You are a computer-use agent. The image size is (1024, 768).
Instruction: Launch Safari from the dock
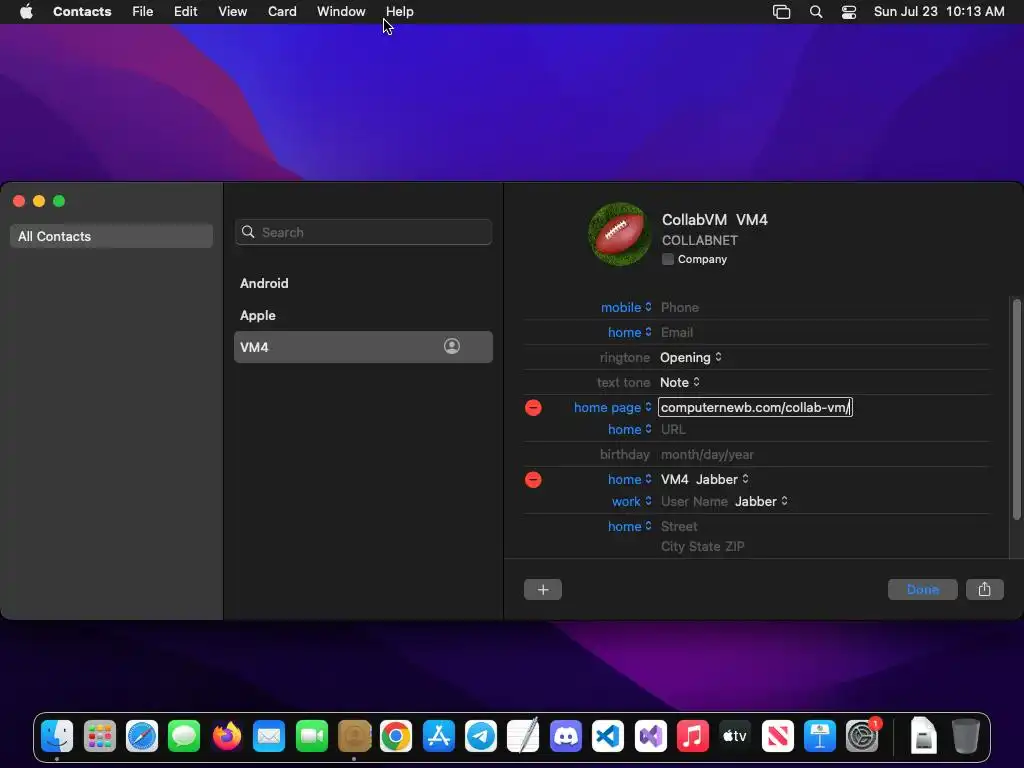pos(142,736)
